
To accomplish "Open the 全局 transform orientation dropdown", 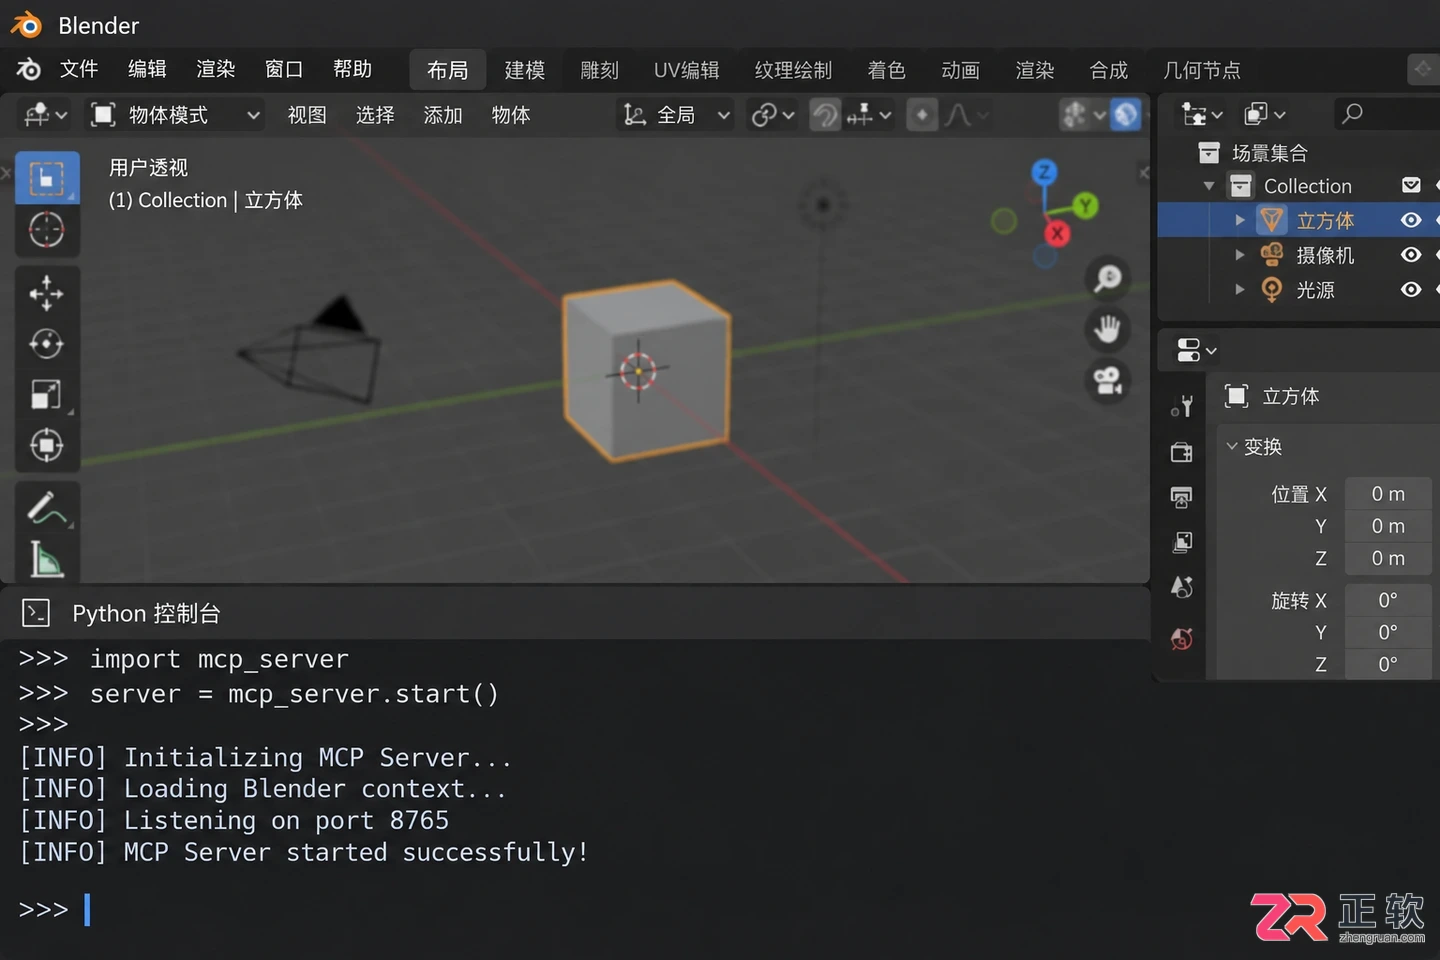I will tap(676, 115).
